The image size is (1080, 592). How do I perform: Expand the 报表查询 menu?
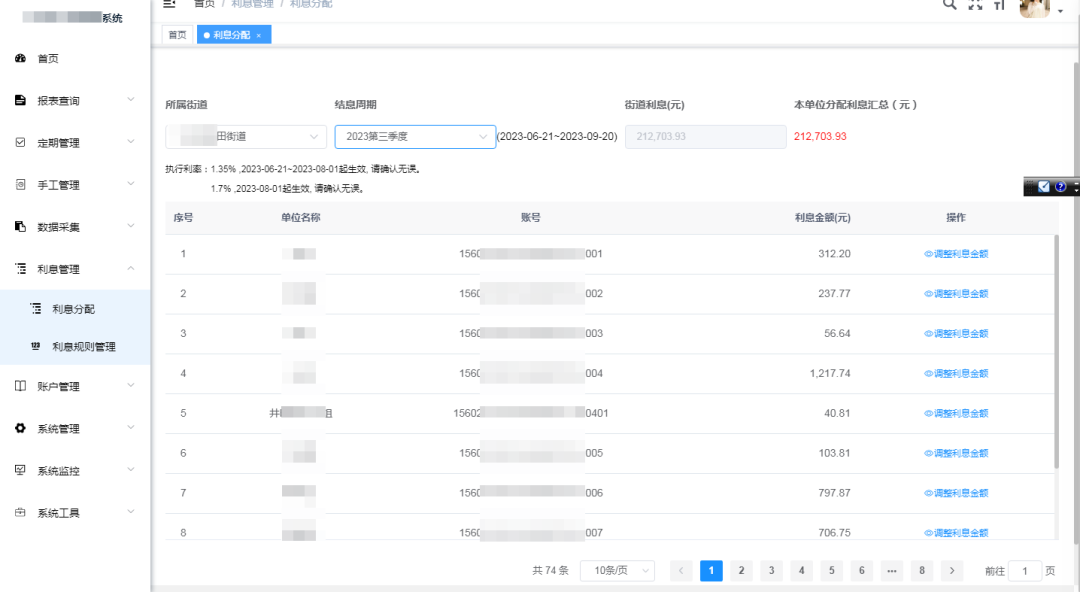point(75,101)
